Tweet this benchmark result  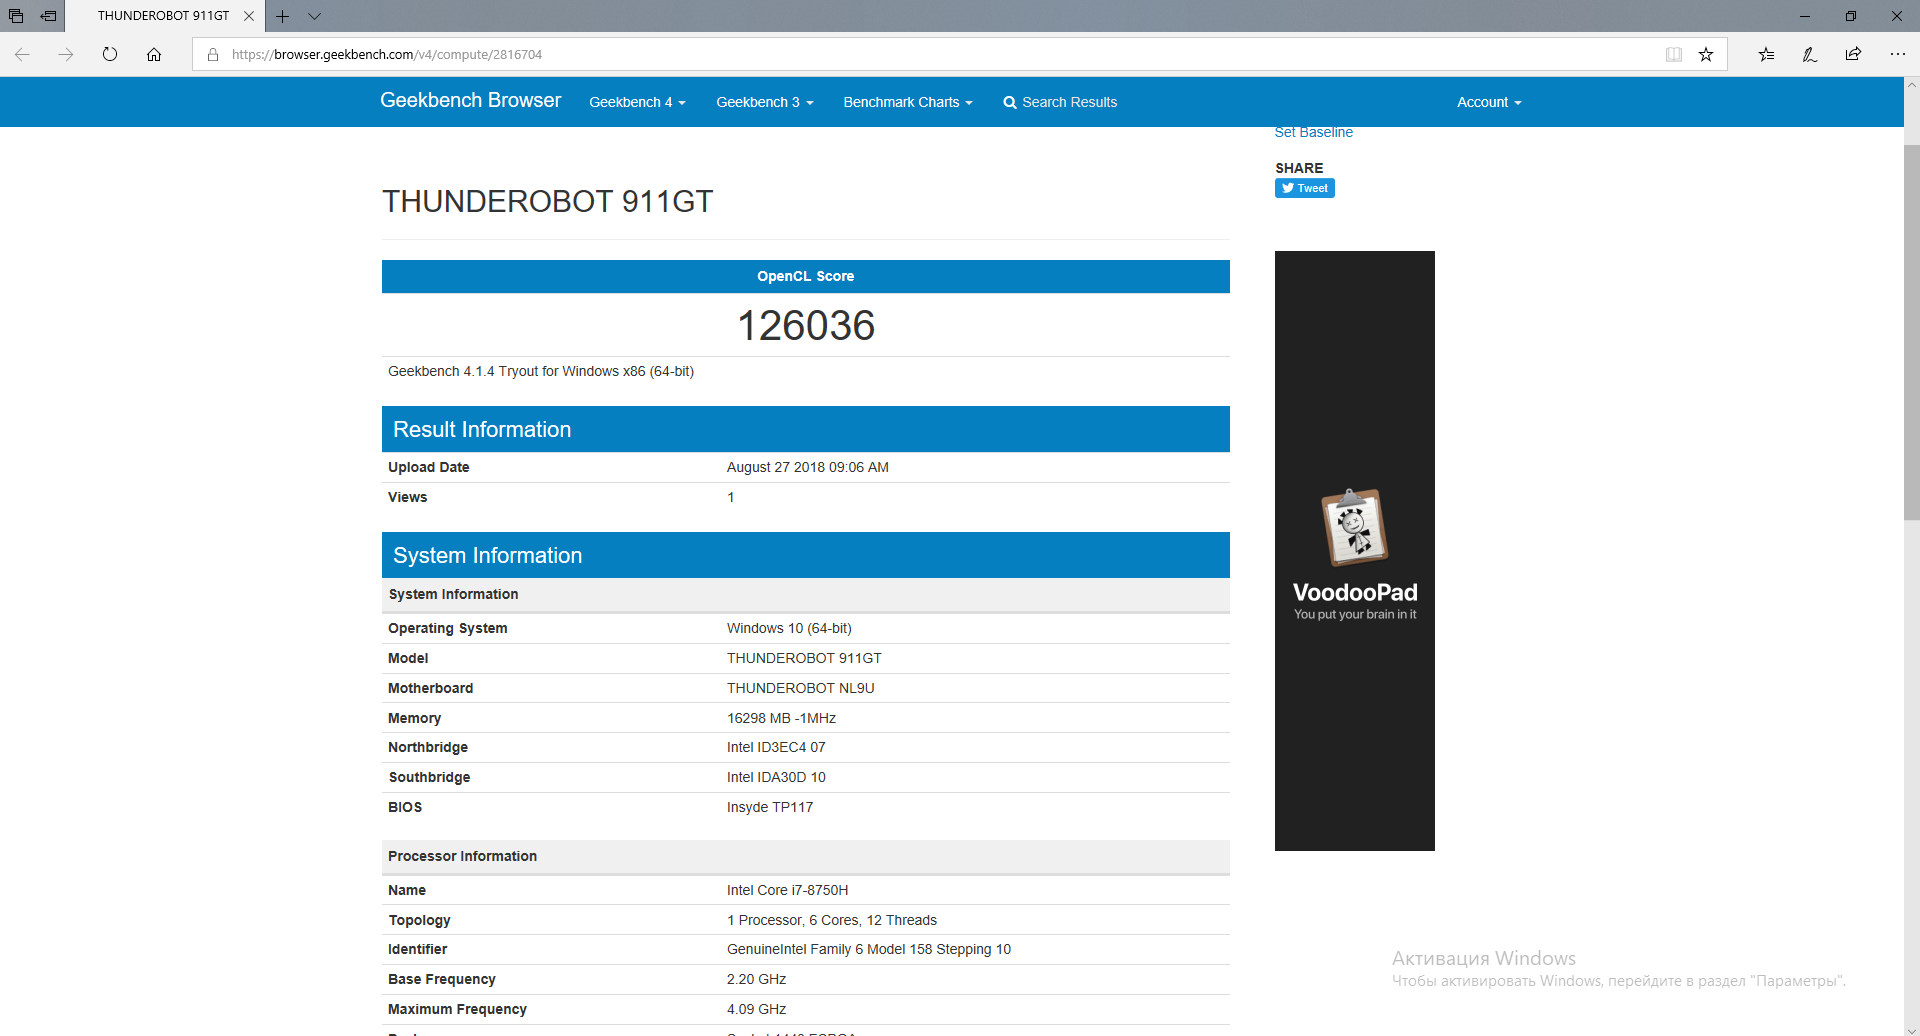(1305, 188)
